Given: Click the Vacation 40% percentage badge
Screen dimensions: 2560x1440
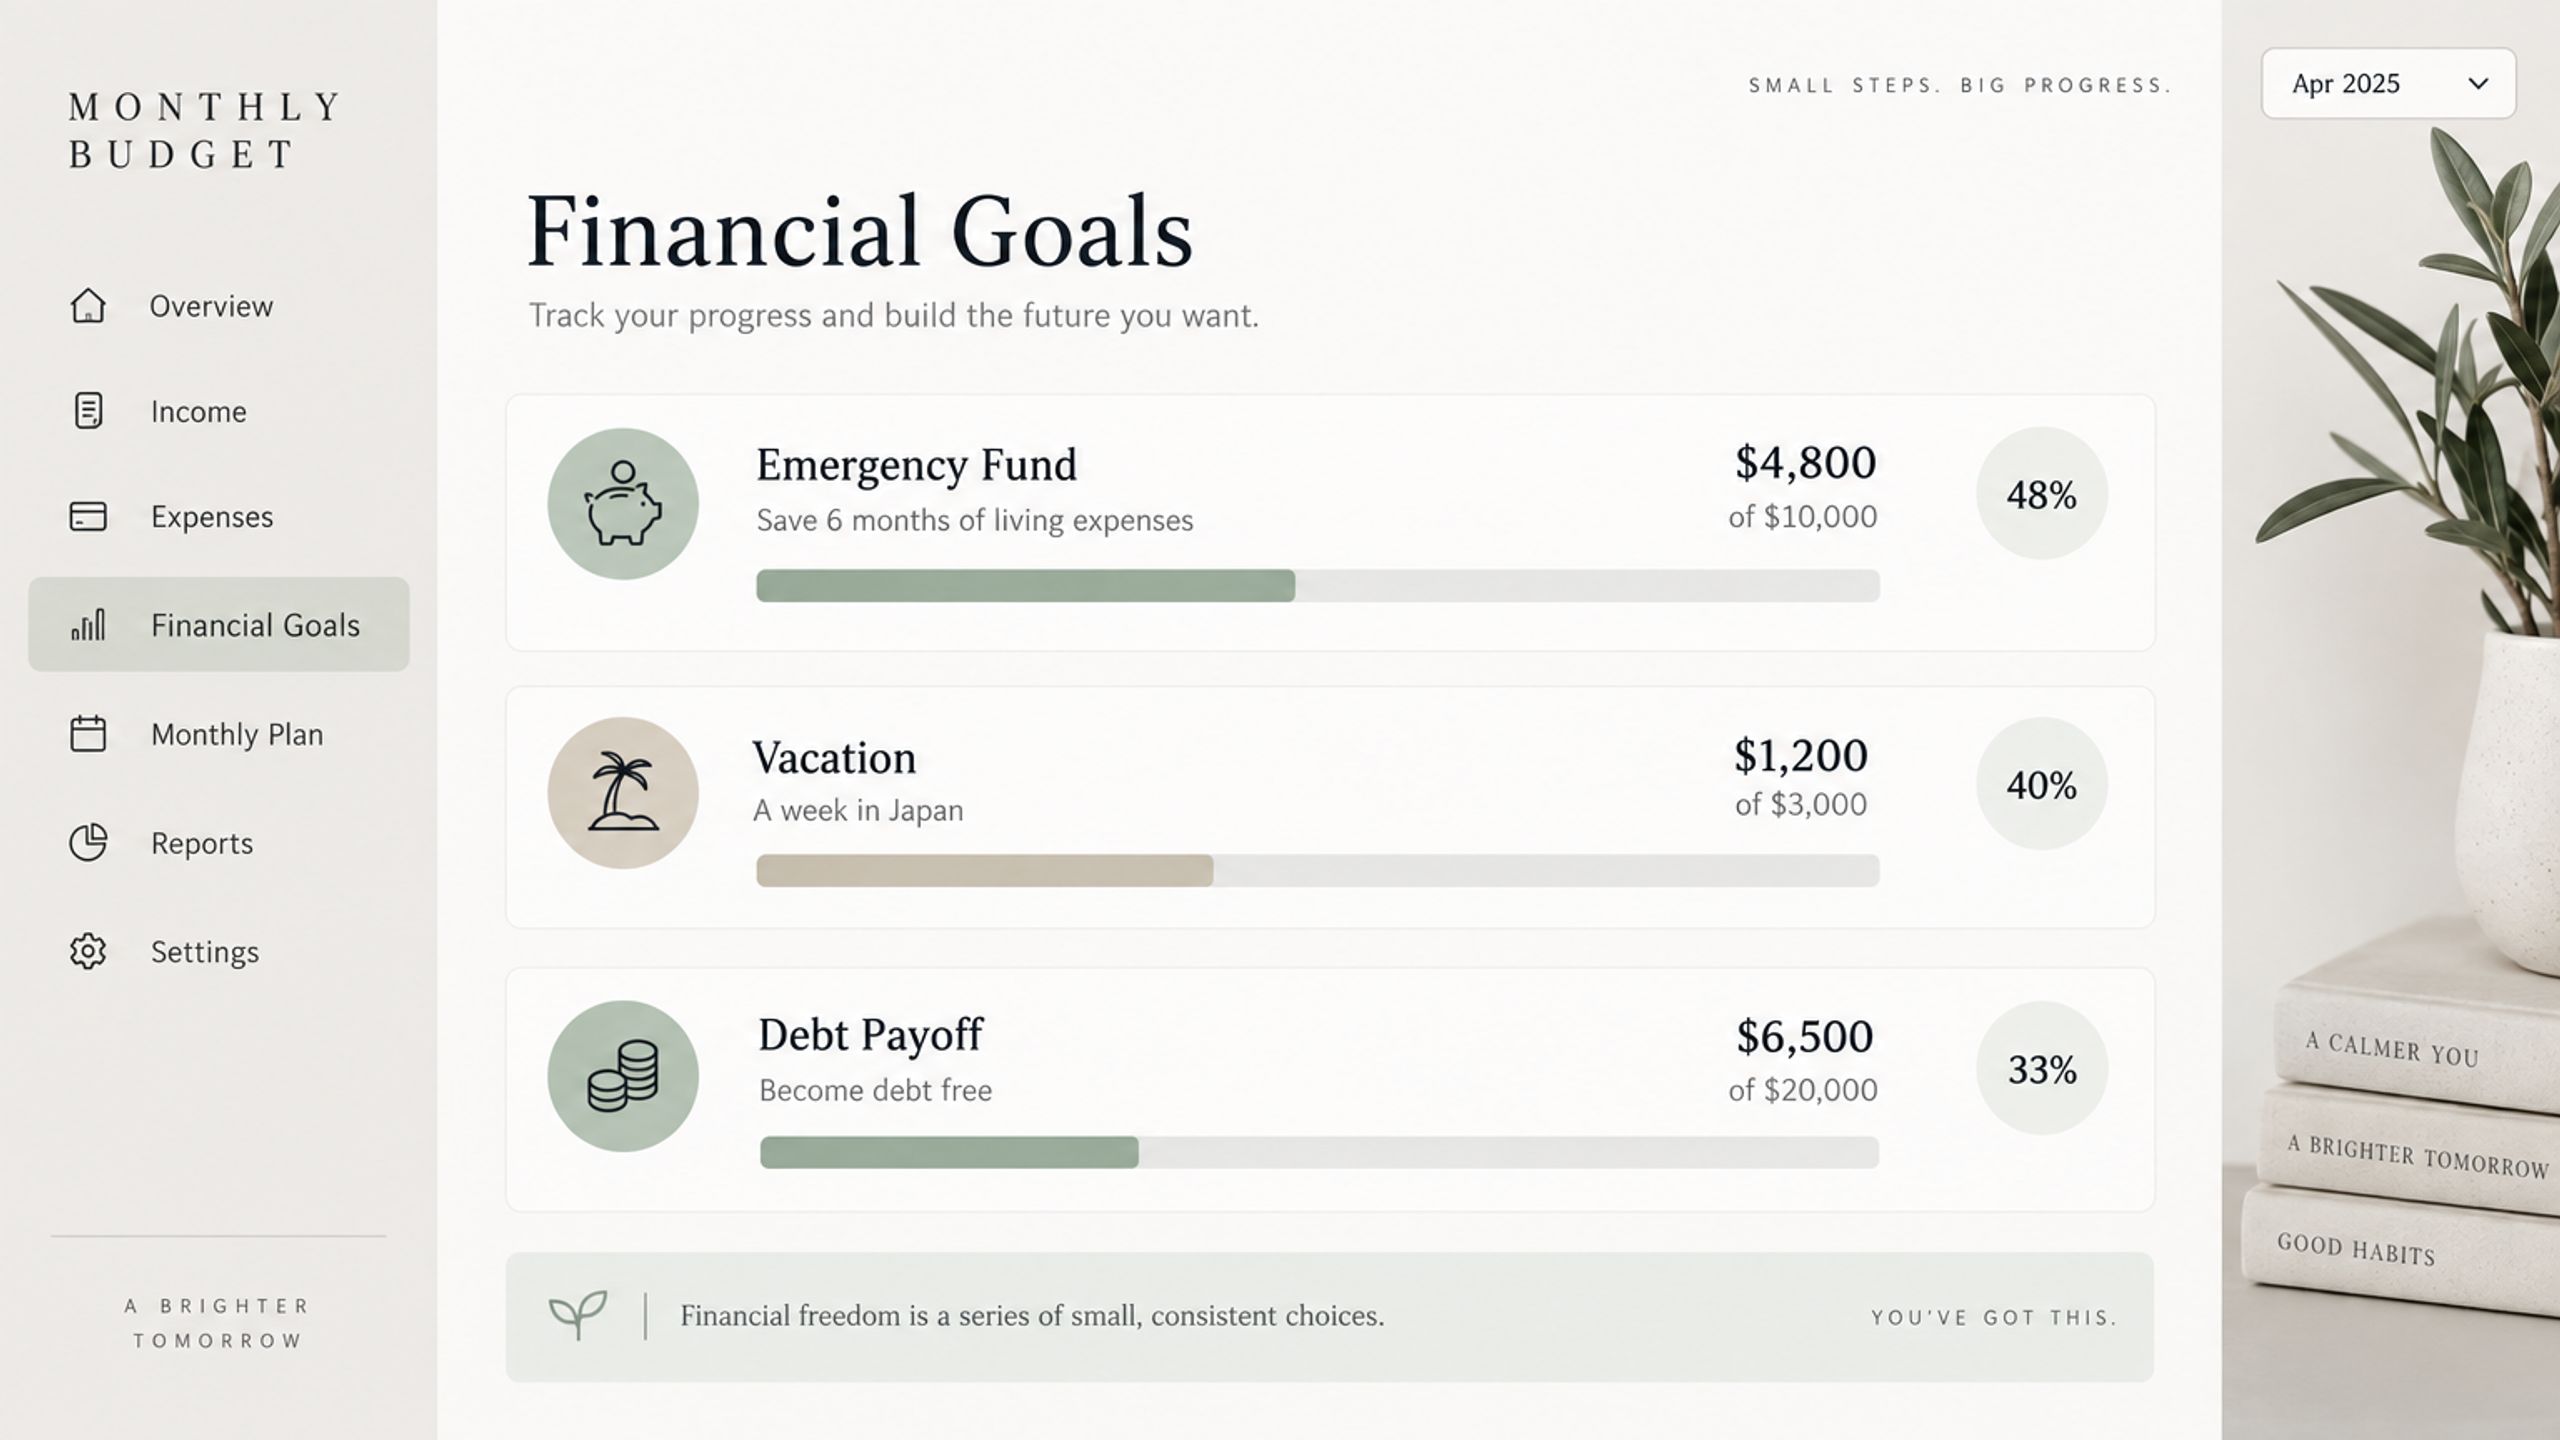Looking at the screenshot, I should point(2042,784).
